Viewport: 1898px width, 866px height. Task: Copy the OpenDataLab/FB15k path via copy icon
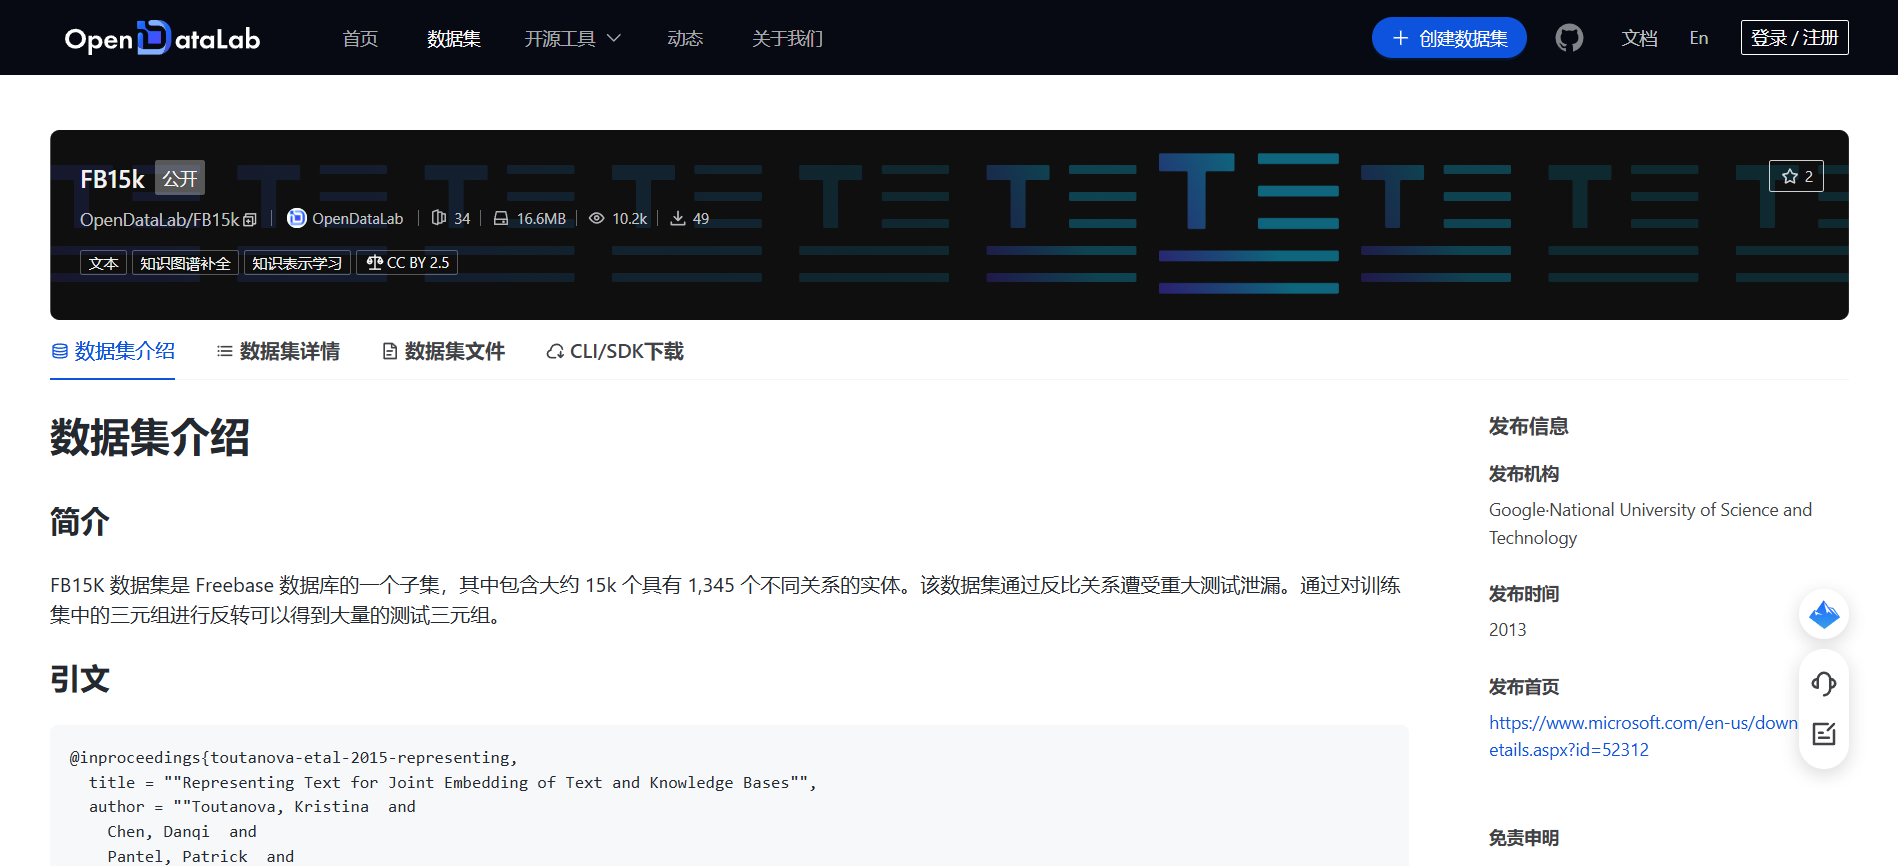[250, 219]
